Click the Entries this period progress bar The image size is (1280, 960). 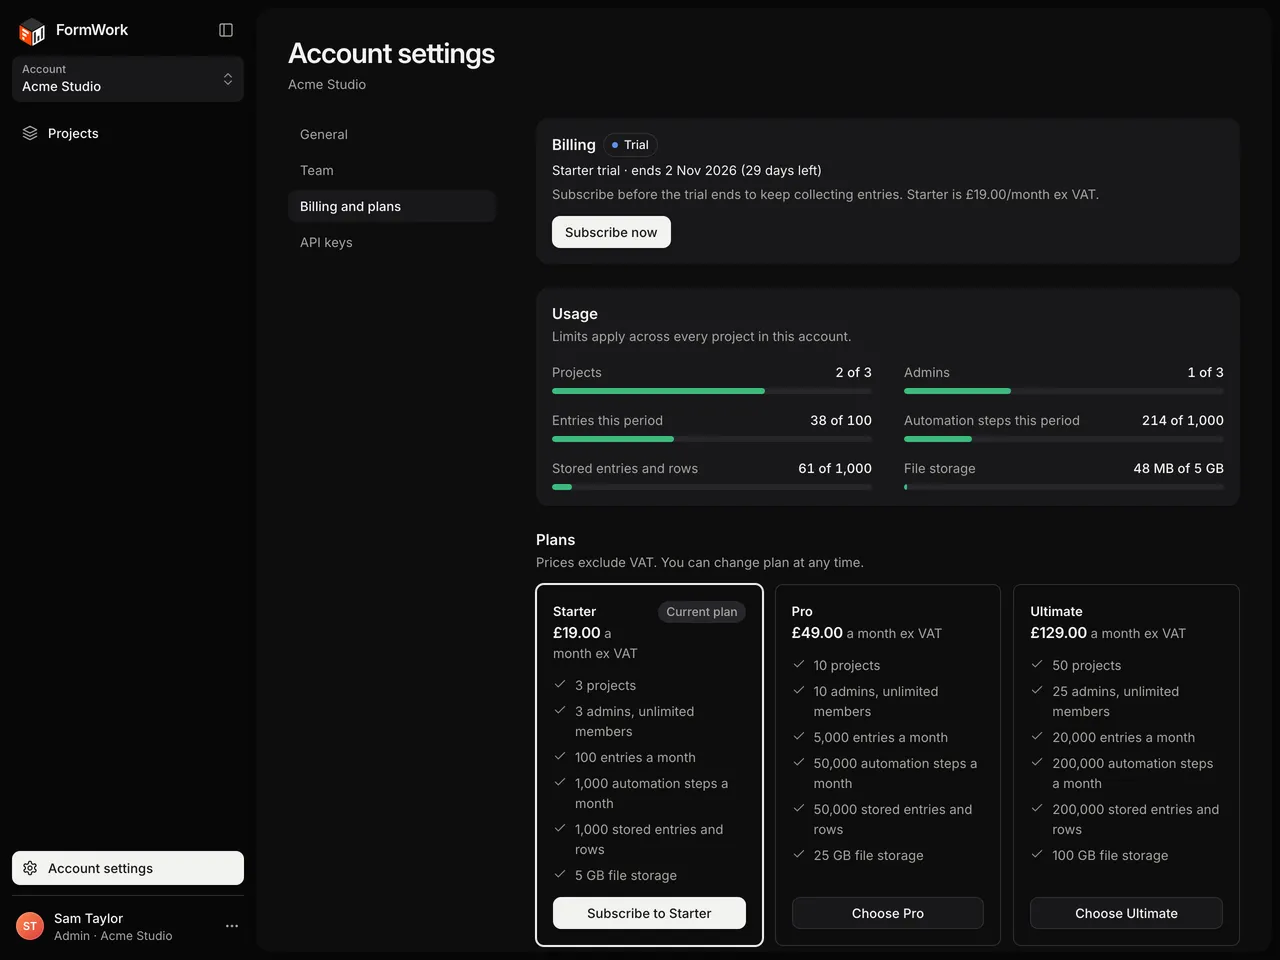point(712,439)
